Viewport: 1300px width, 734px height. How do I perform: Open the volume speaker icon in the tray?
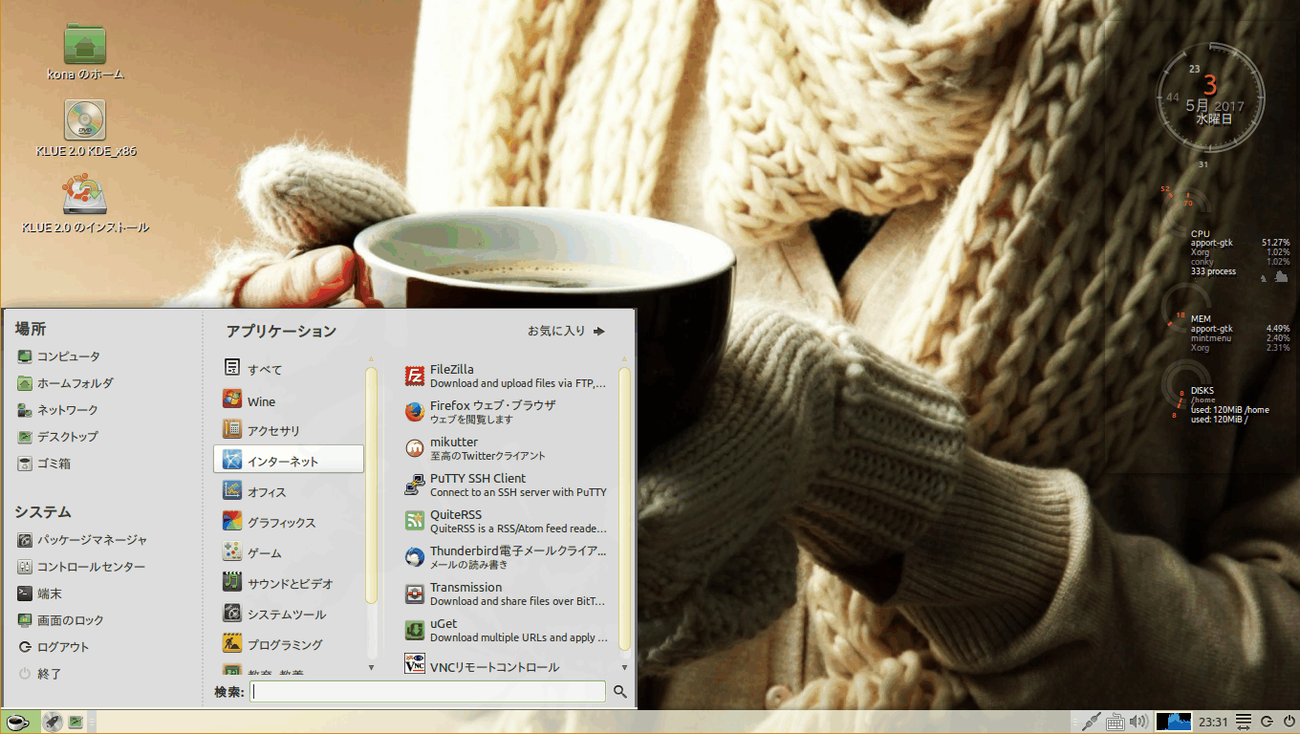coord(1138,722)
